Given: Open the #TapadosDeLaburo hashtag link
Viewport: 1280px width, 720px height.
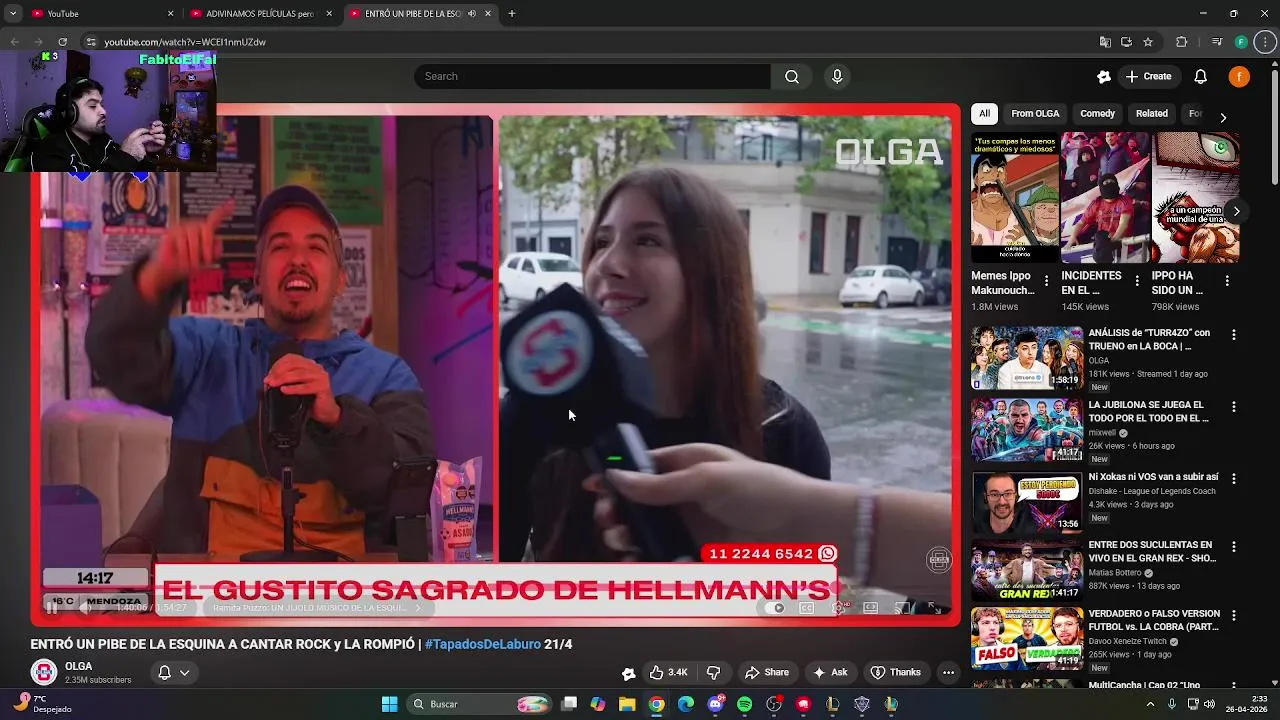Looking at the screenshot, I should click(x=483, y=644).
